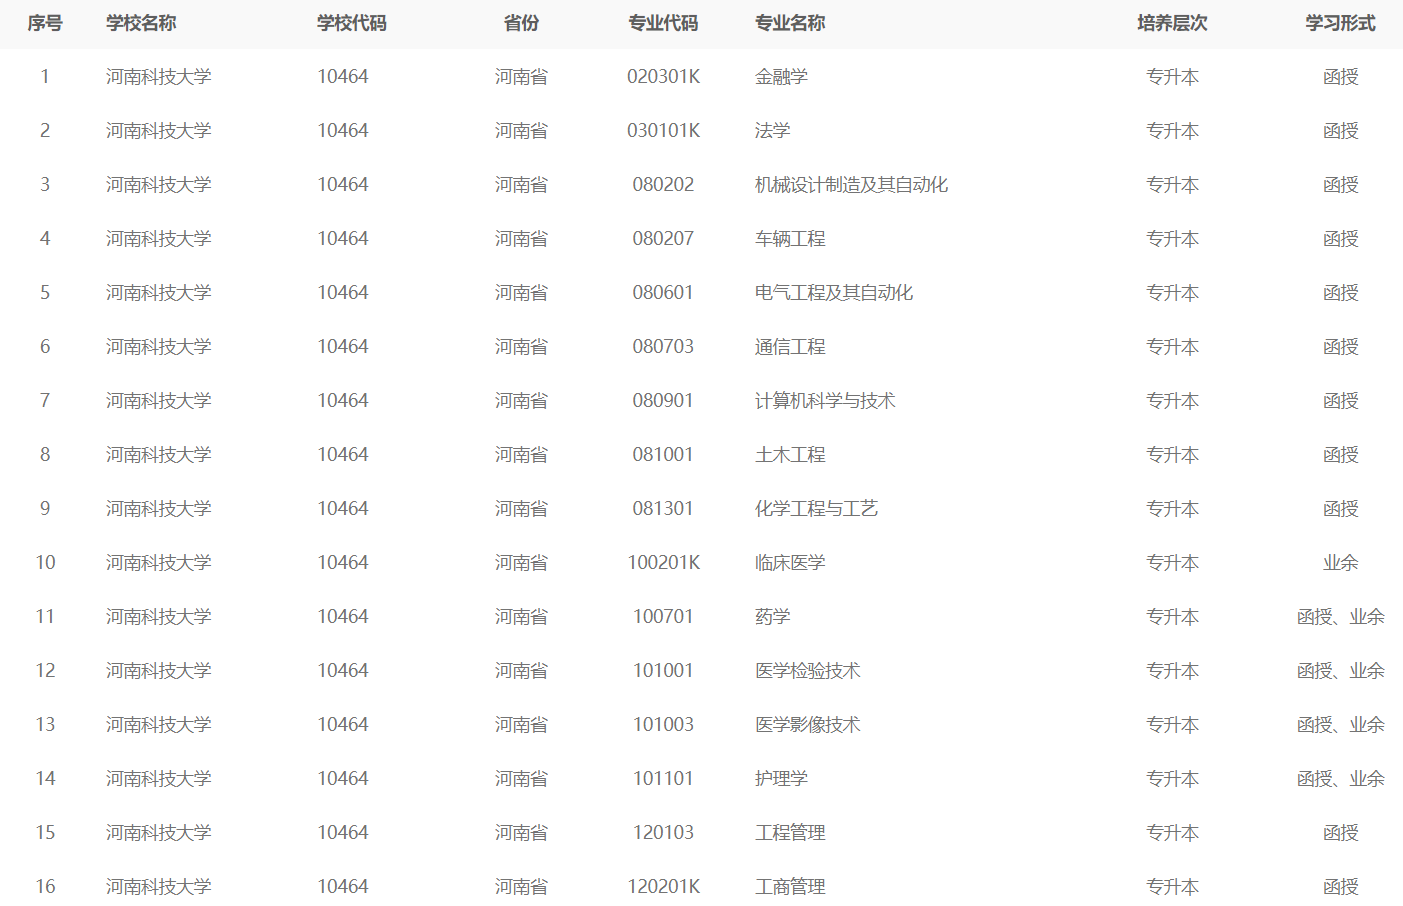Image resolution: width=1403 pixels, height=906 pixels.
Task: Select the 化学工程与工艺 cell
Action: [x=816, y=509]
